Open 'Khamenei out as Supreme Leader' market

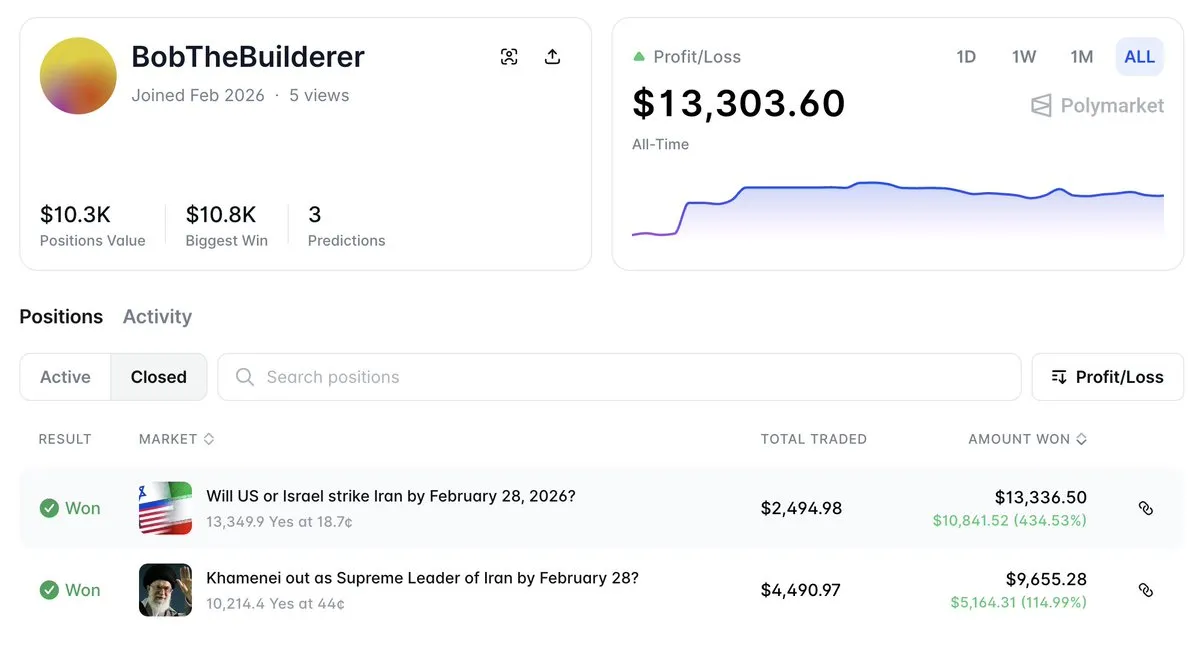(x=421, y=578)
